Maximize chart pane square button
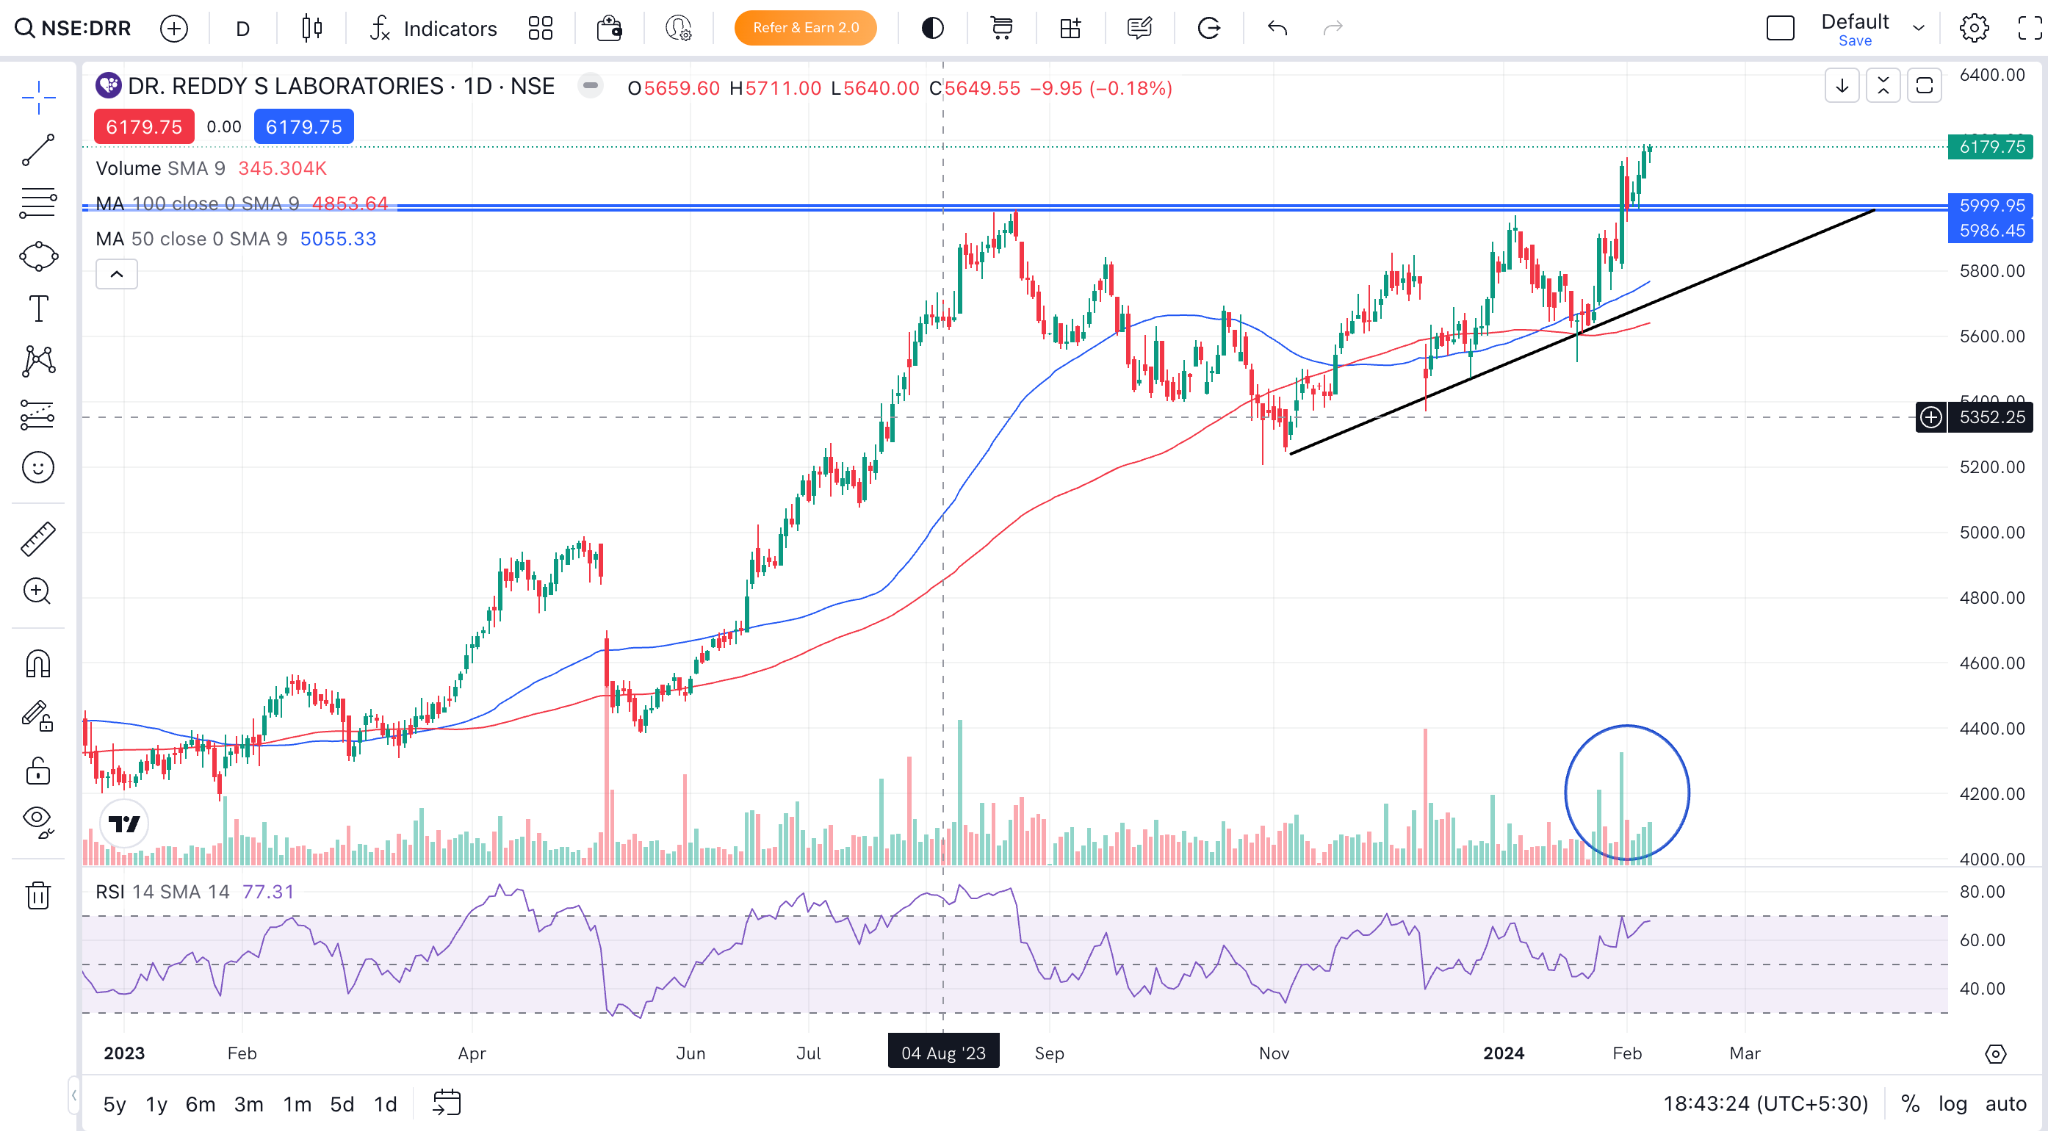This screenshot has width=2048, height=1131. 1924,86
